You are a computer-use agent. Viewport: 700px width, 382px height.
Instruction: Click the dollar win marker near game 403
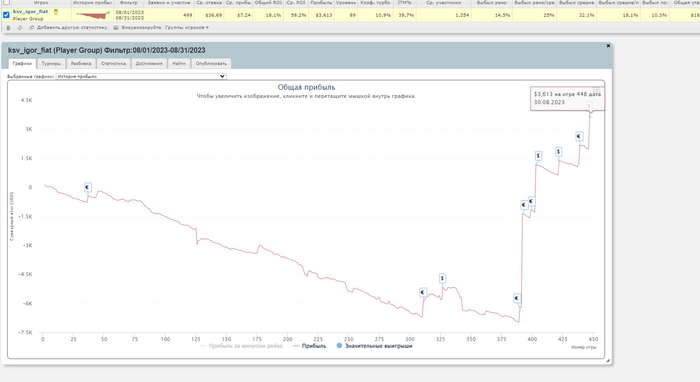click(x=538, y=156)
